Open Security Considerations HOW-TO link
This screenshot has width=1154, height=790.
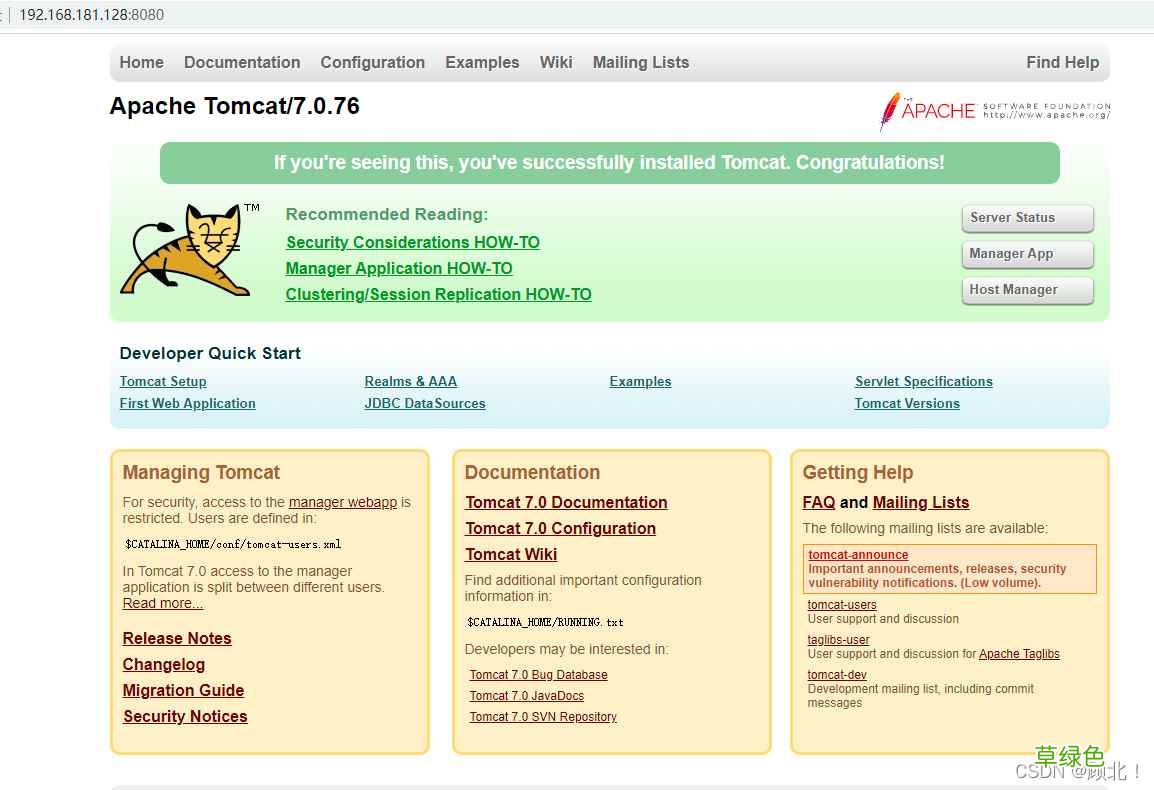click(x=413, y=242)
